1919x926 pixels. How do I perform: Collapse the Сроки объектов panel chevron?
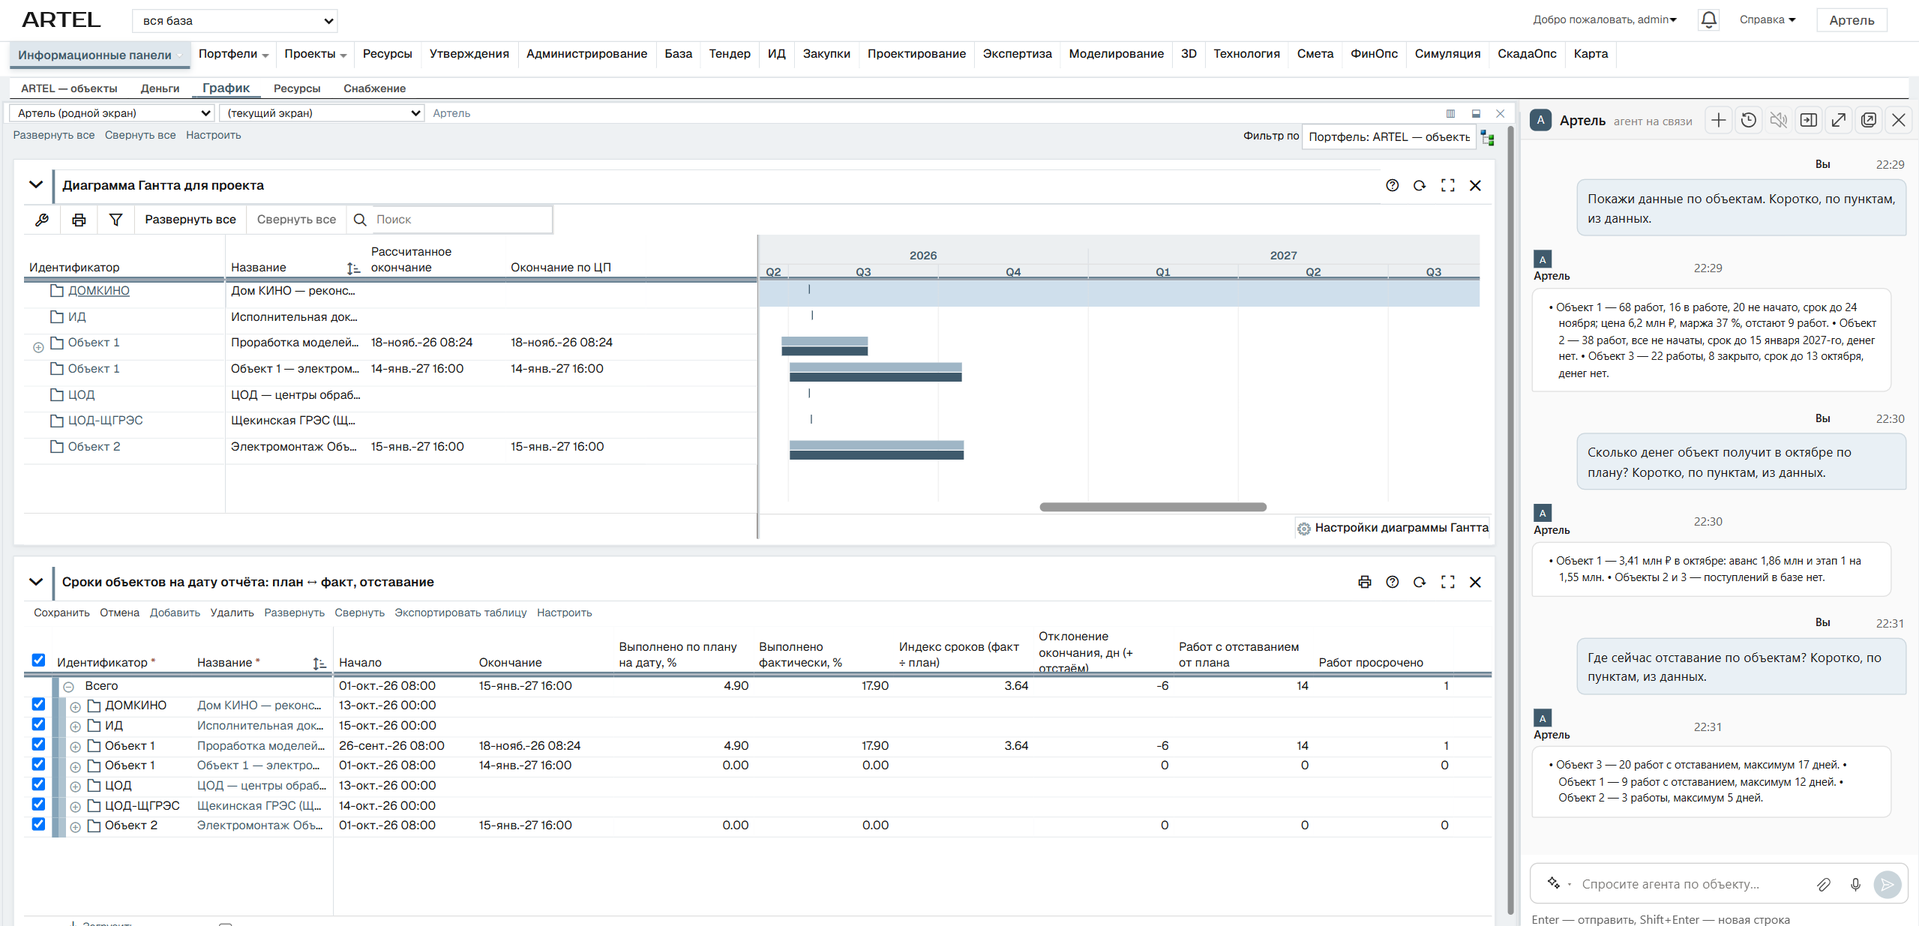coord(36,582)
